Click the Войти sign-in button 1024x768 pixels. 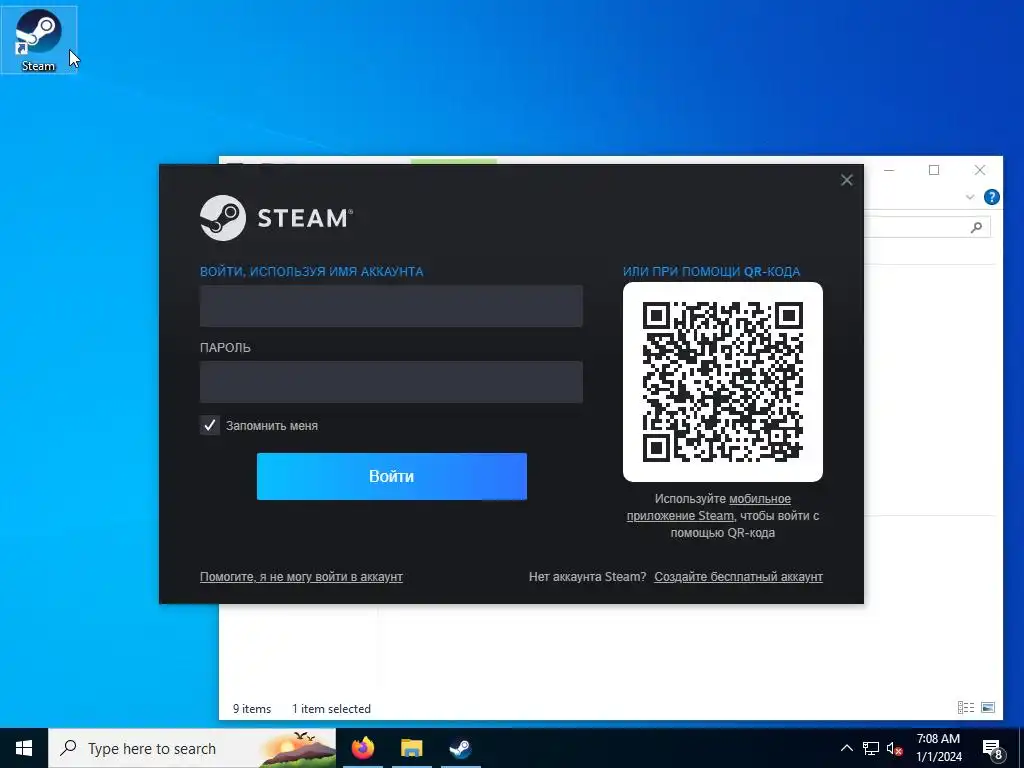[391, 476]
